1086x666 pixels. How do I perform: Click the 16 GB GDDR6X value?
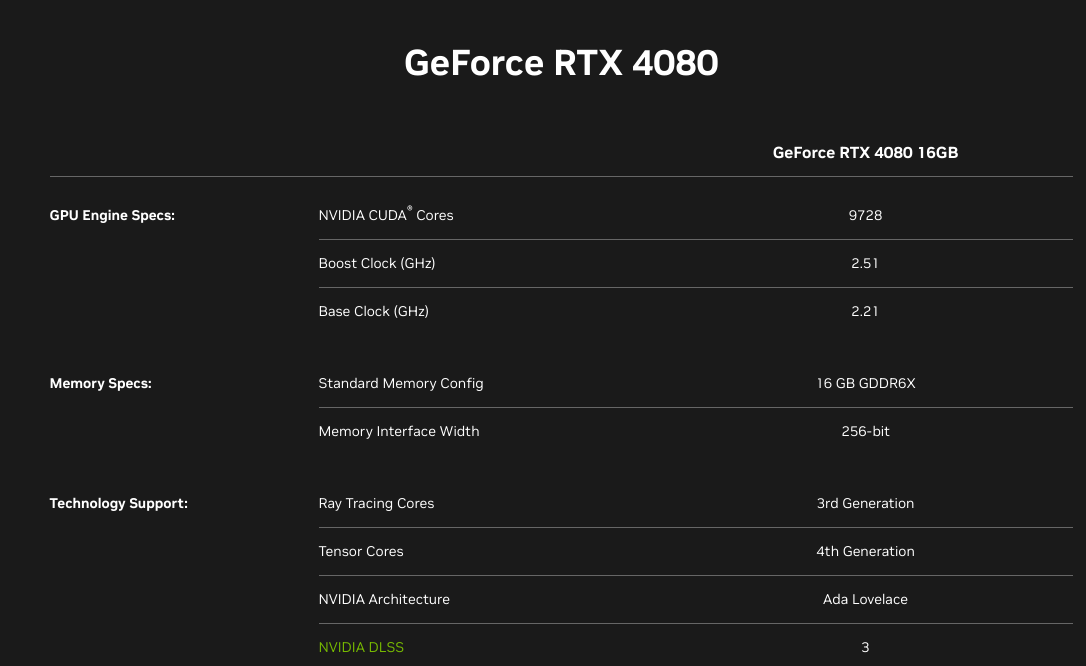pos(865,383)
